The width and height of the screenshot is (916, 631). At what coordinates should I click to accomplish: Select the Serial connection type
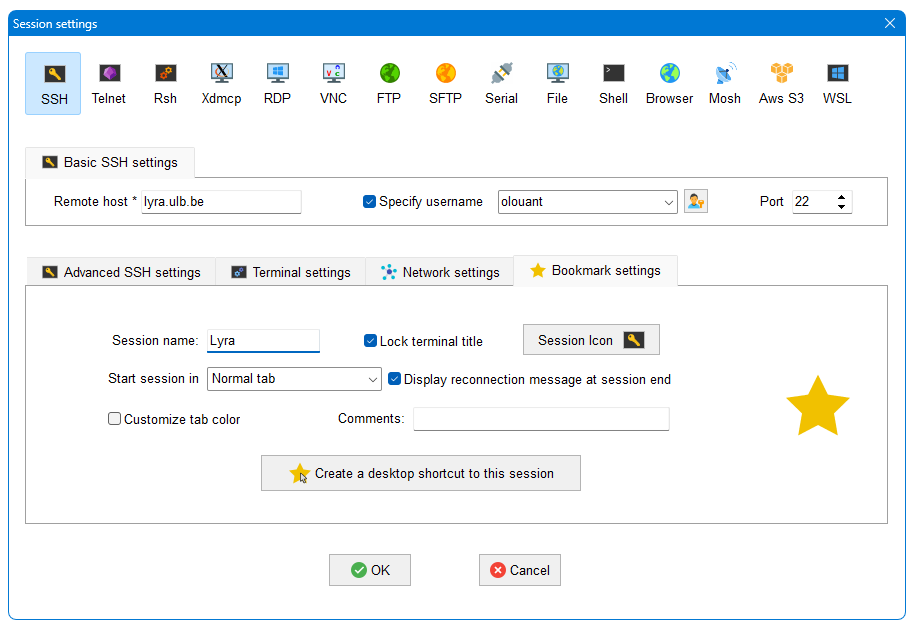click(x=501, y=83)
